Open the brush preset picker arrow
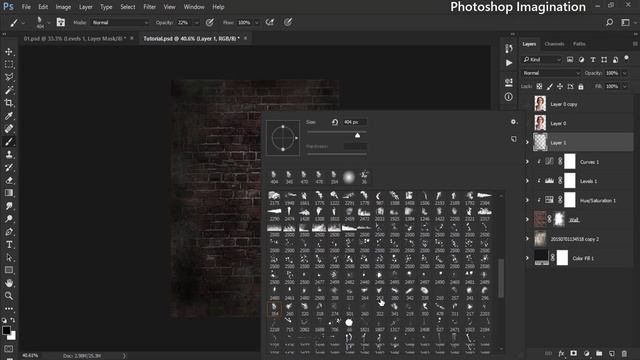Viewport: 640px width, 360px height. (x=49, y=22)
